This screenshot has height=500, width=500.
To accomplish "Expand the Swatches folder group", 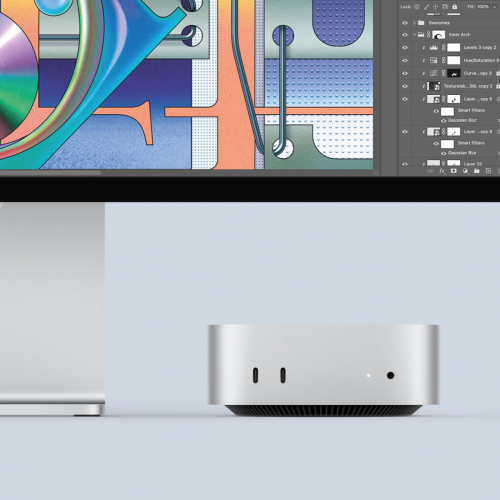I will (414, 23).
